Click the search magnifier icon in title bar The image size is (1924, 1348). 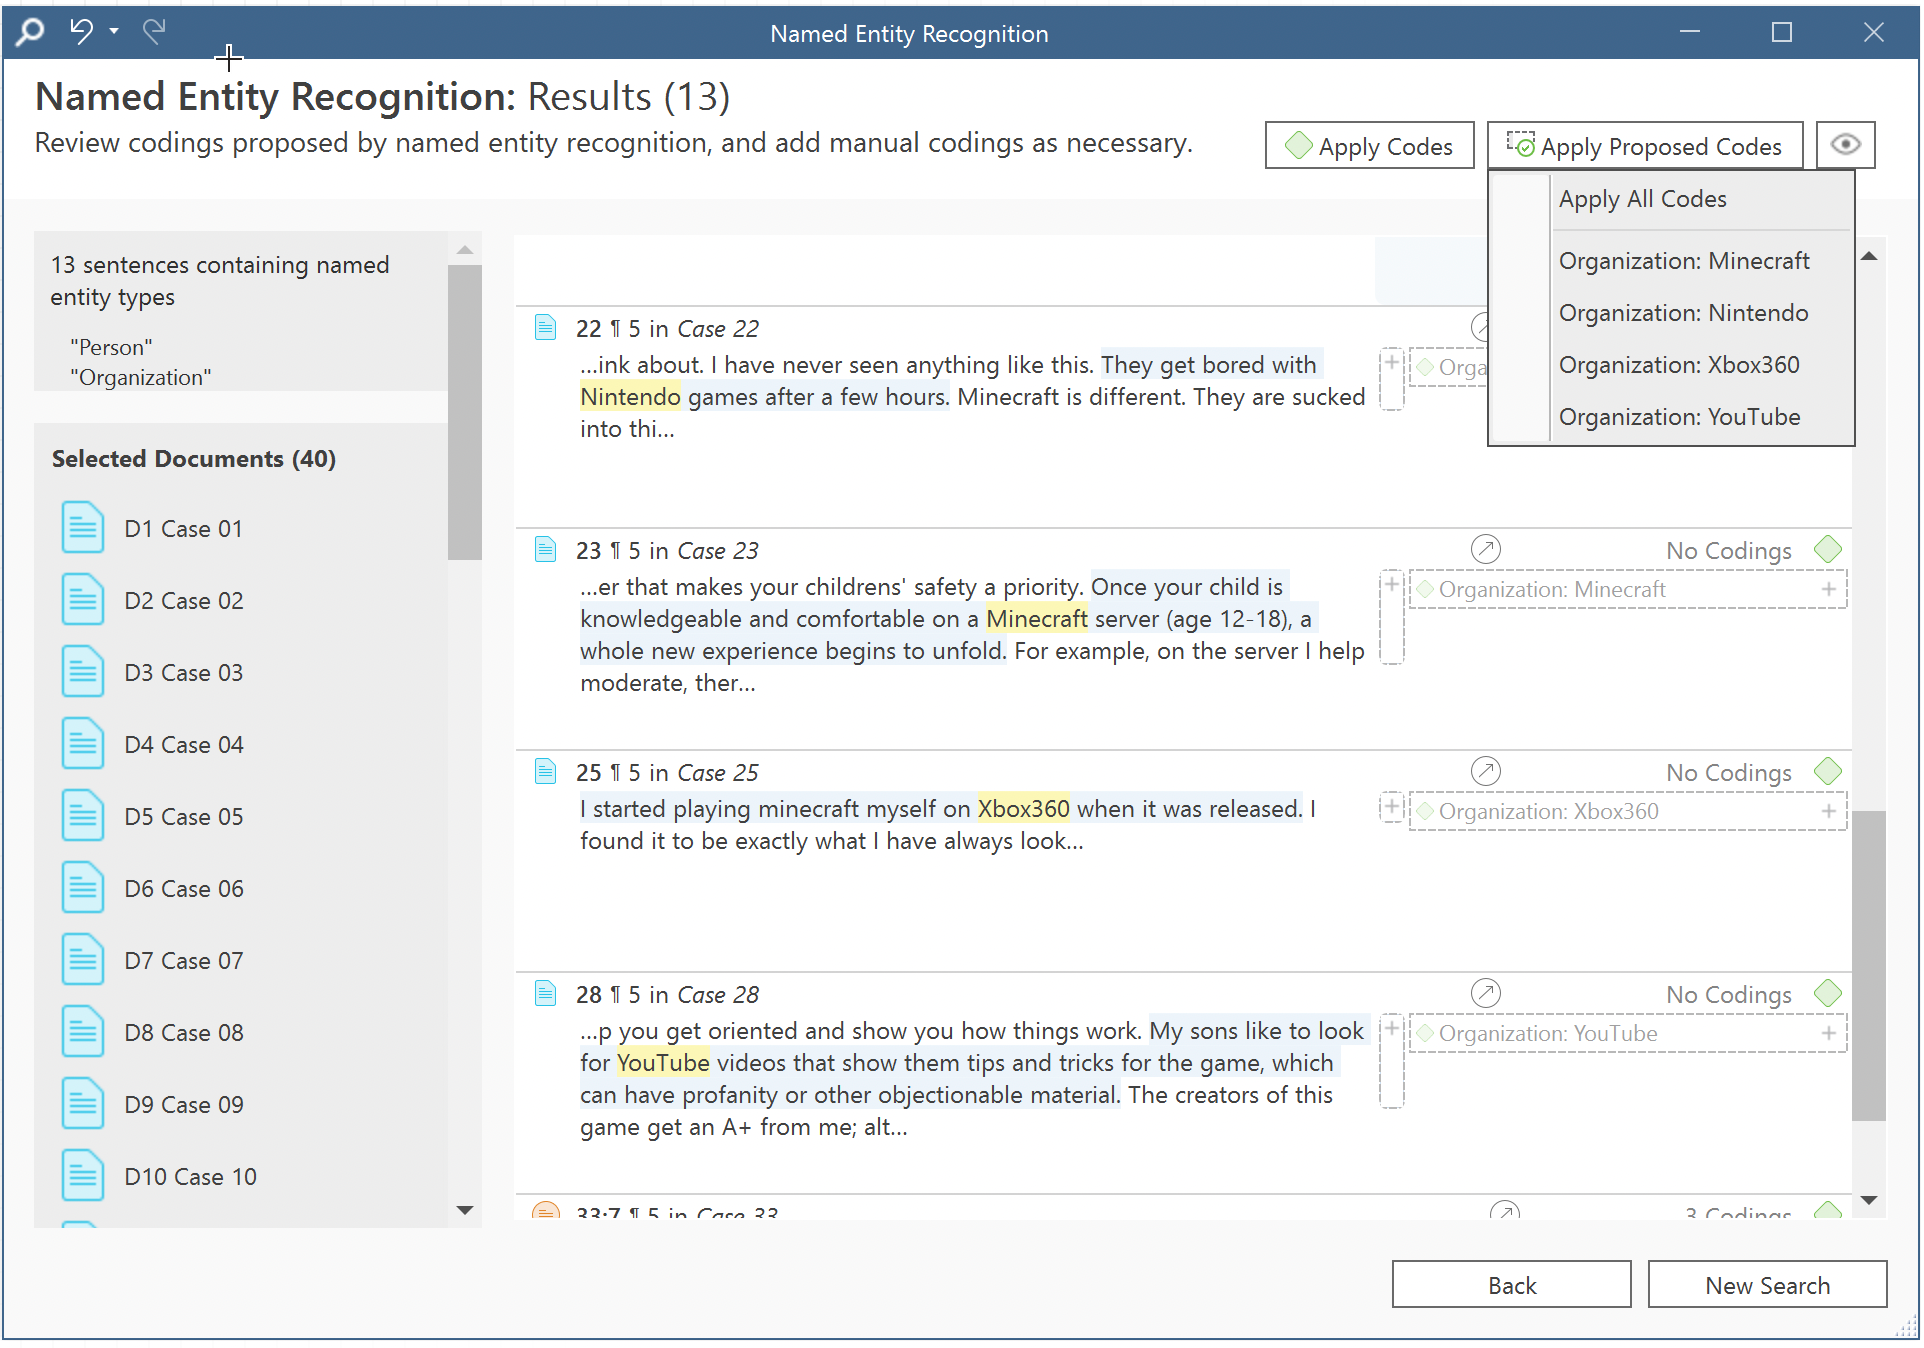[30, 32]
